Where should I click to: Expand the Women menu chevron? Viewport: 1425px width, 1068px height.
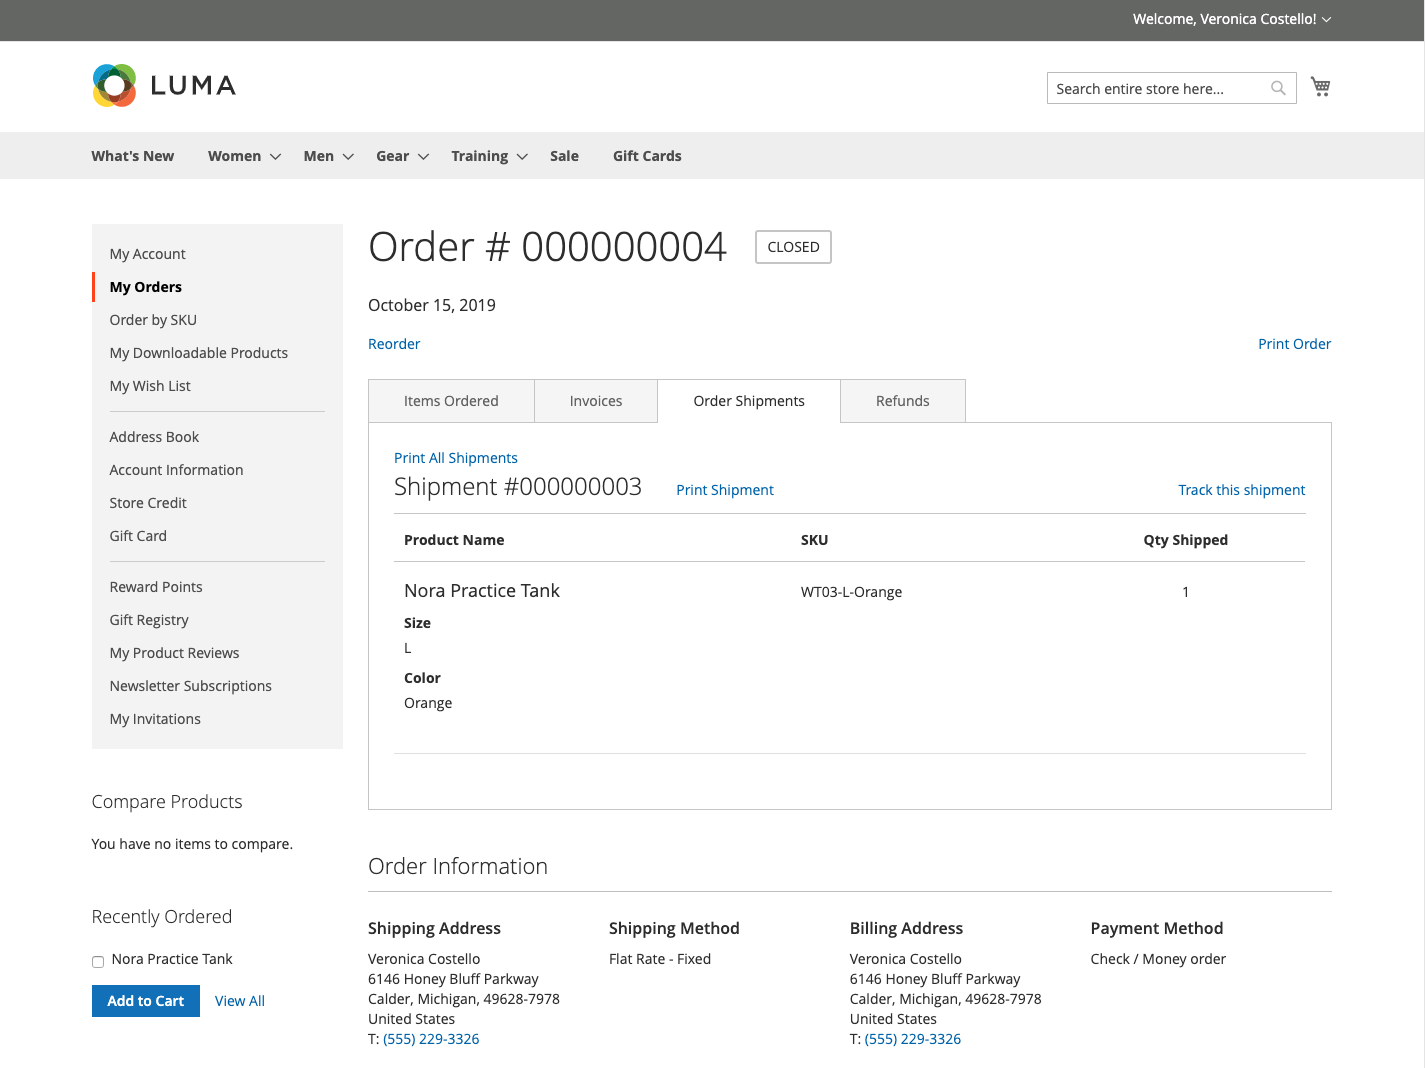pos(275,157)
